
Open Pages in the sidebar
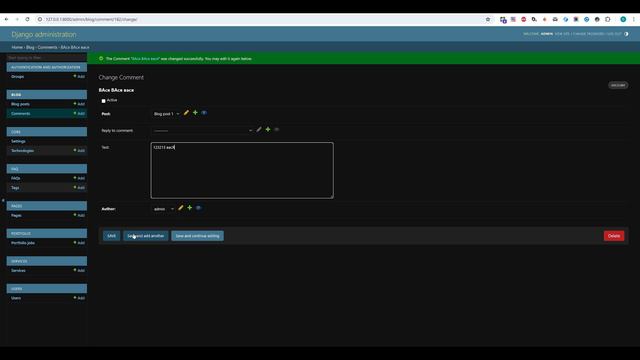click(16, 216)
